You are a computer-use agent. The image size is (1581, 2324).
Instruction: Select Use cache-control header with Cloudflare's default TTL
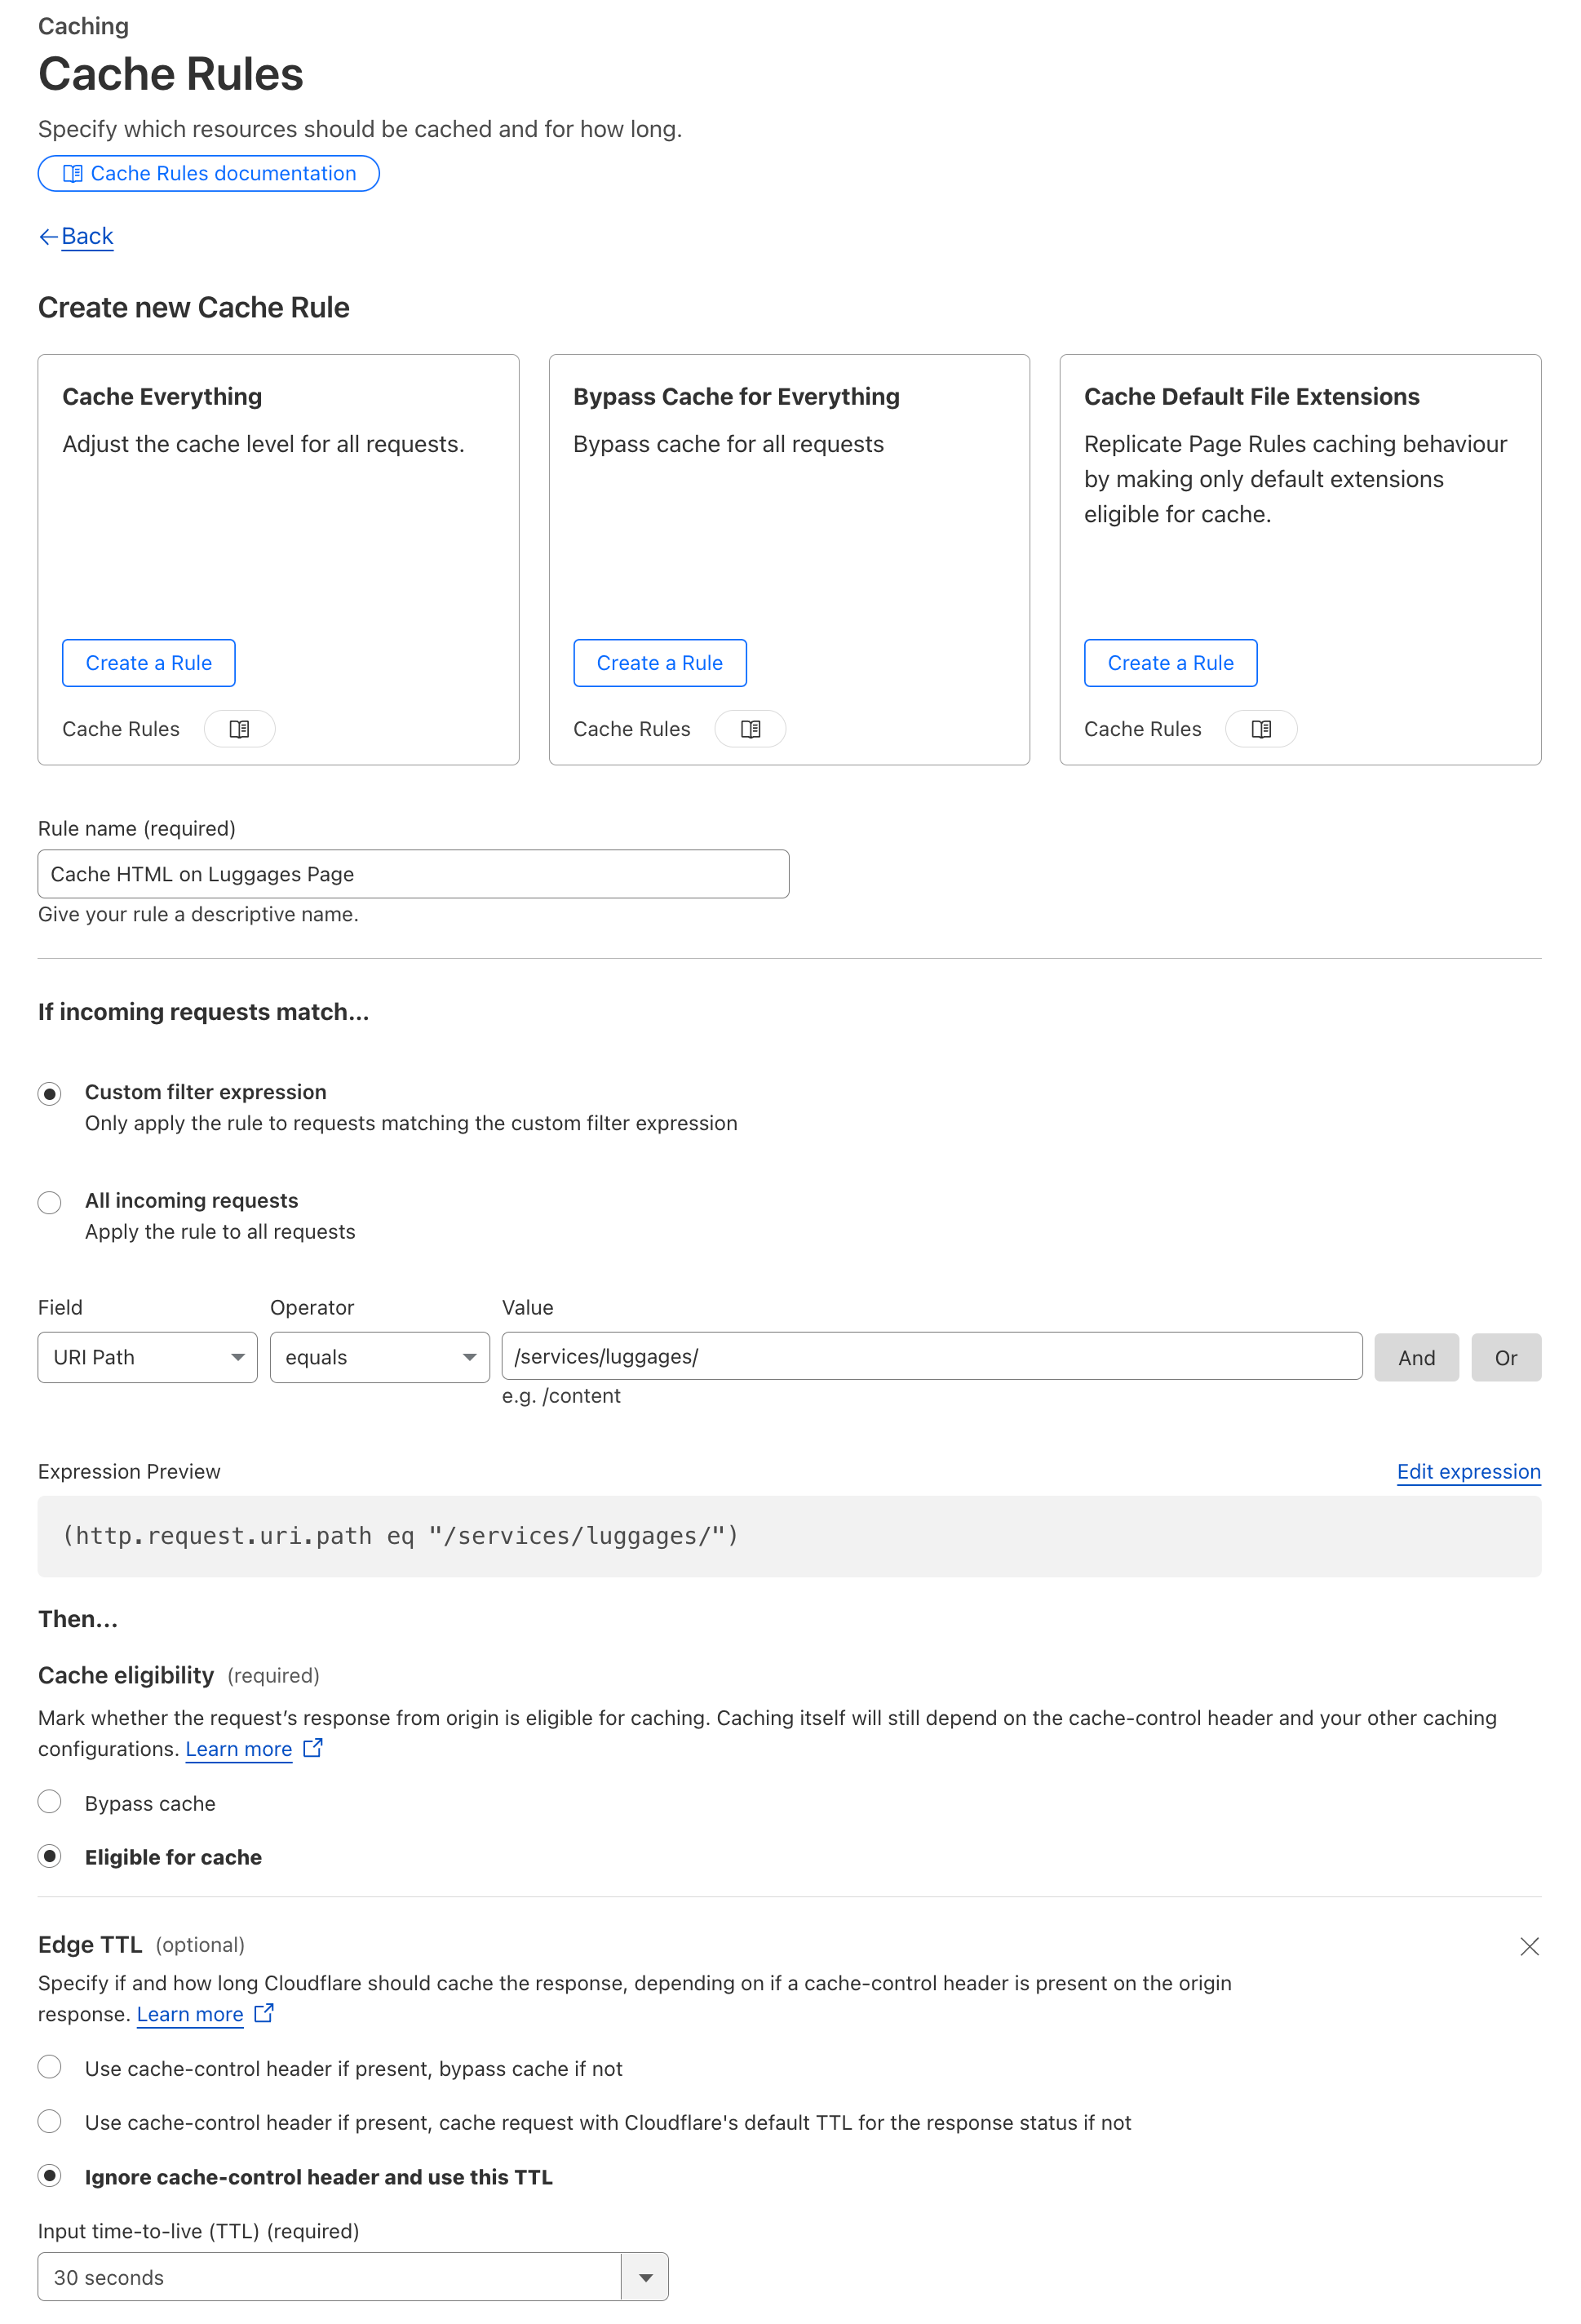pos(50,2121)
